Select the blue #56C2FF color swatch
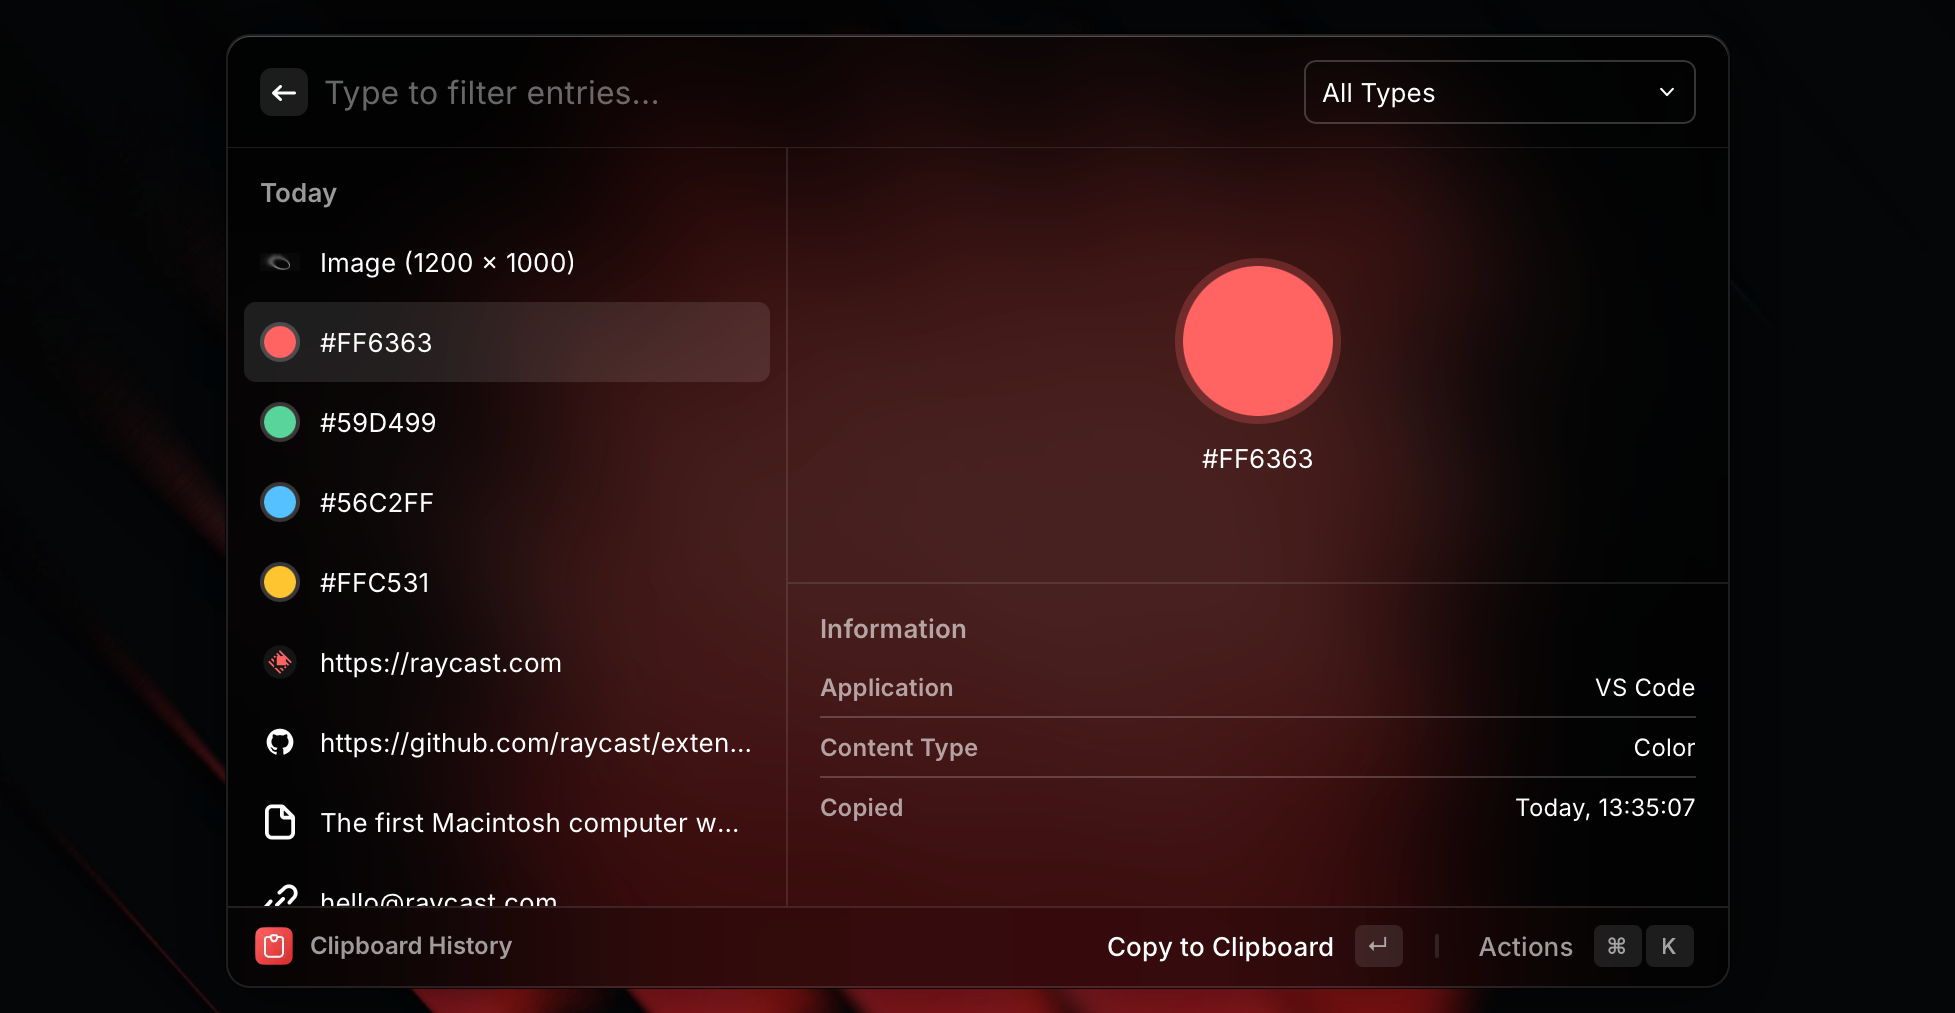Image resolution: width=1955 pixels, height=1013 pixels. click(x=280, y=502)
